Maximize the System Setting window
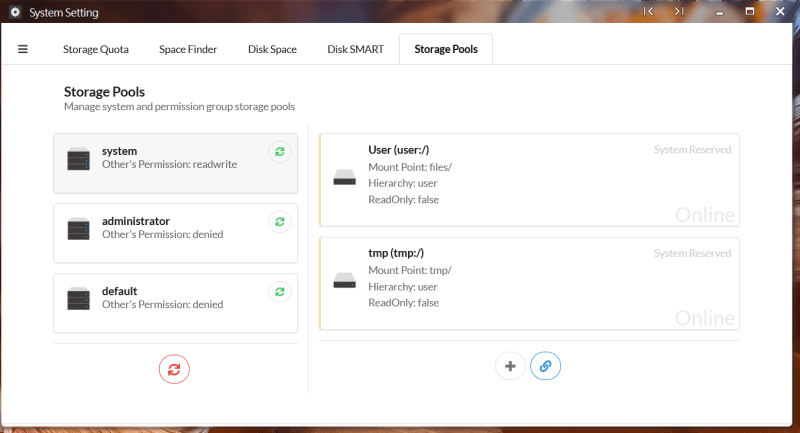This screenshot has width=800, height=433. (x=749, y=11)
